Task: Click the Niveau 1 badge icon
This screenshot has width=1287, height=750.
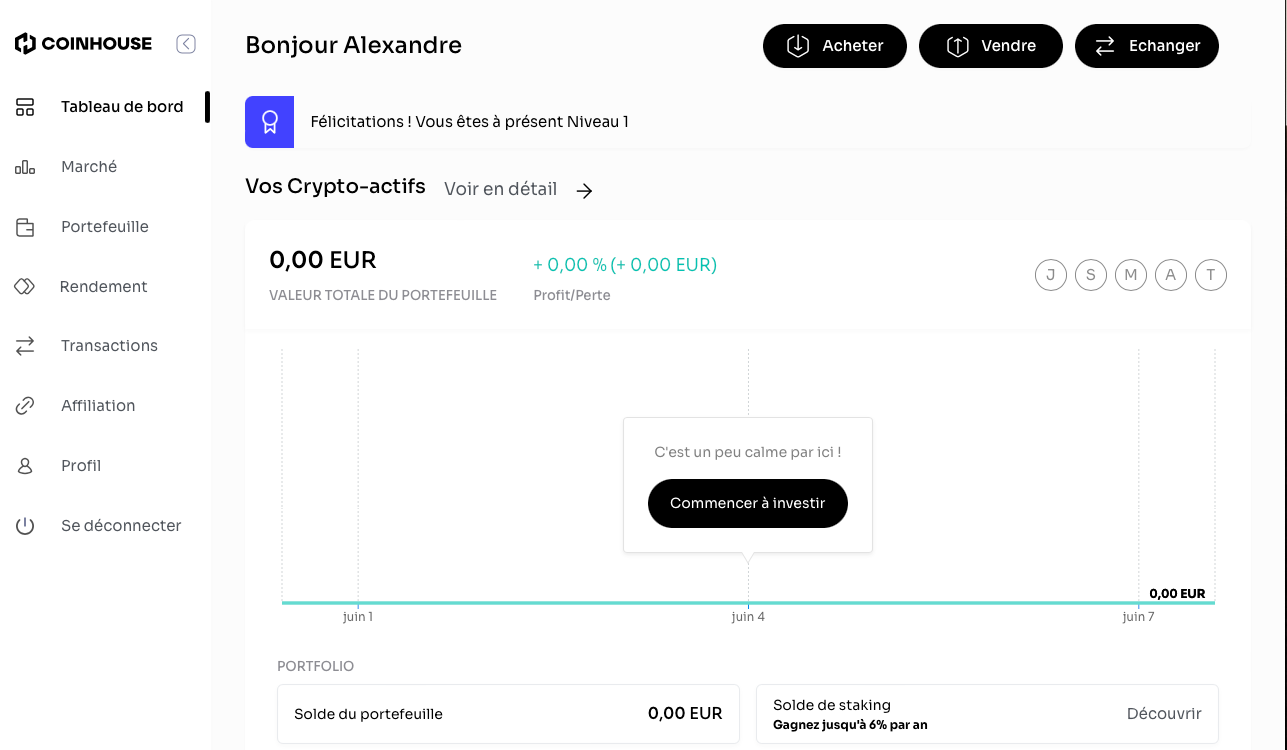Action: pyautogui.click(x=269, y=122)
